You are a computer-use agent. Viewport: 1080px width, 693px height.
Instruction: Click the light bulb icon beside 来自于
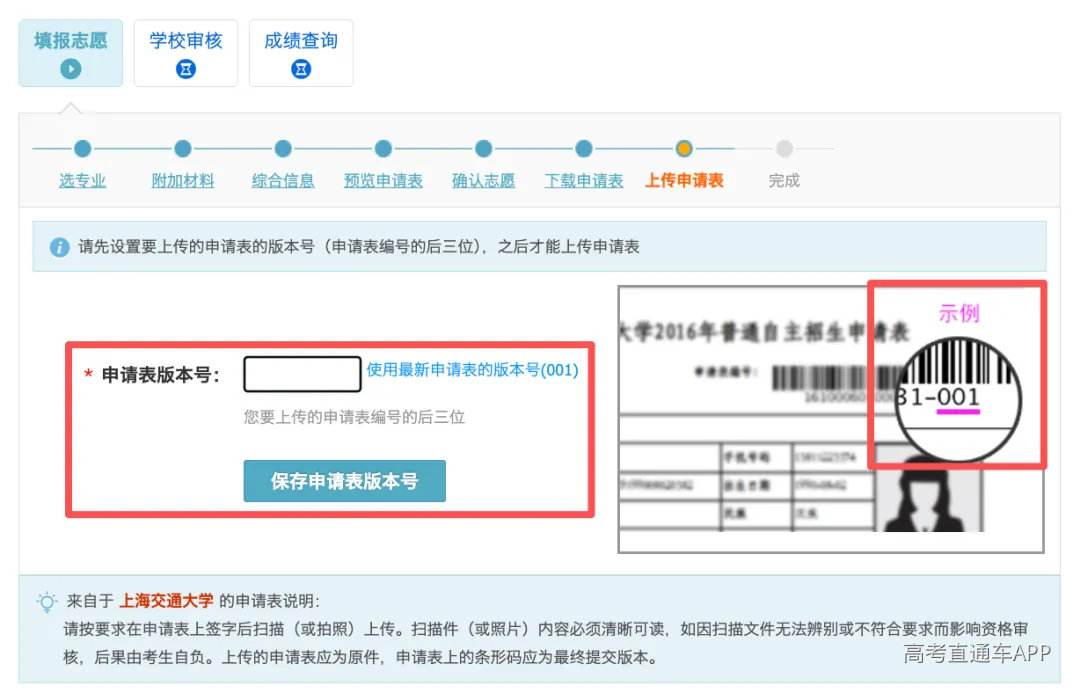[47, 602]
